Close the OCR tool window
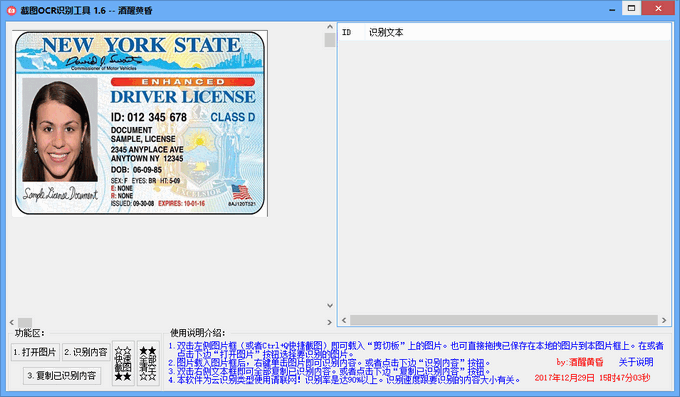 pyautogui.click(x=658, y=8)
